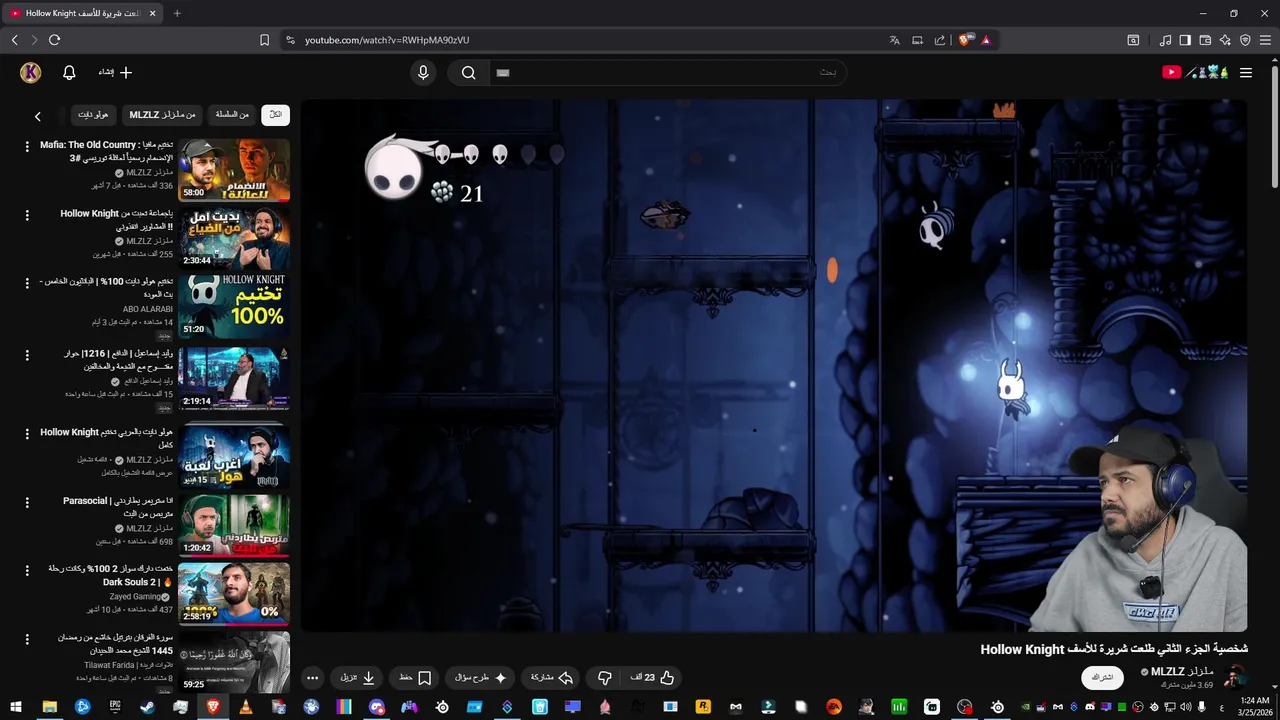Select the 'هولو نايت' filter chip
This screenshot has width=1280, height=720.
(93, 115)
